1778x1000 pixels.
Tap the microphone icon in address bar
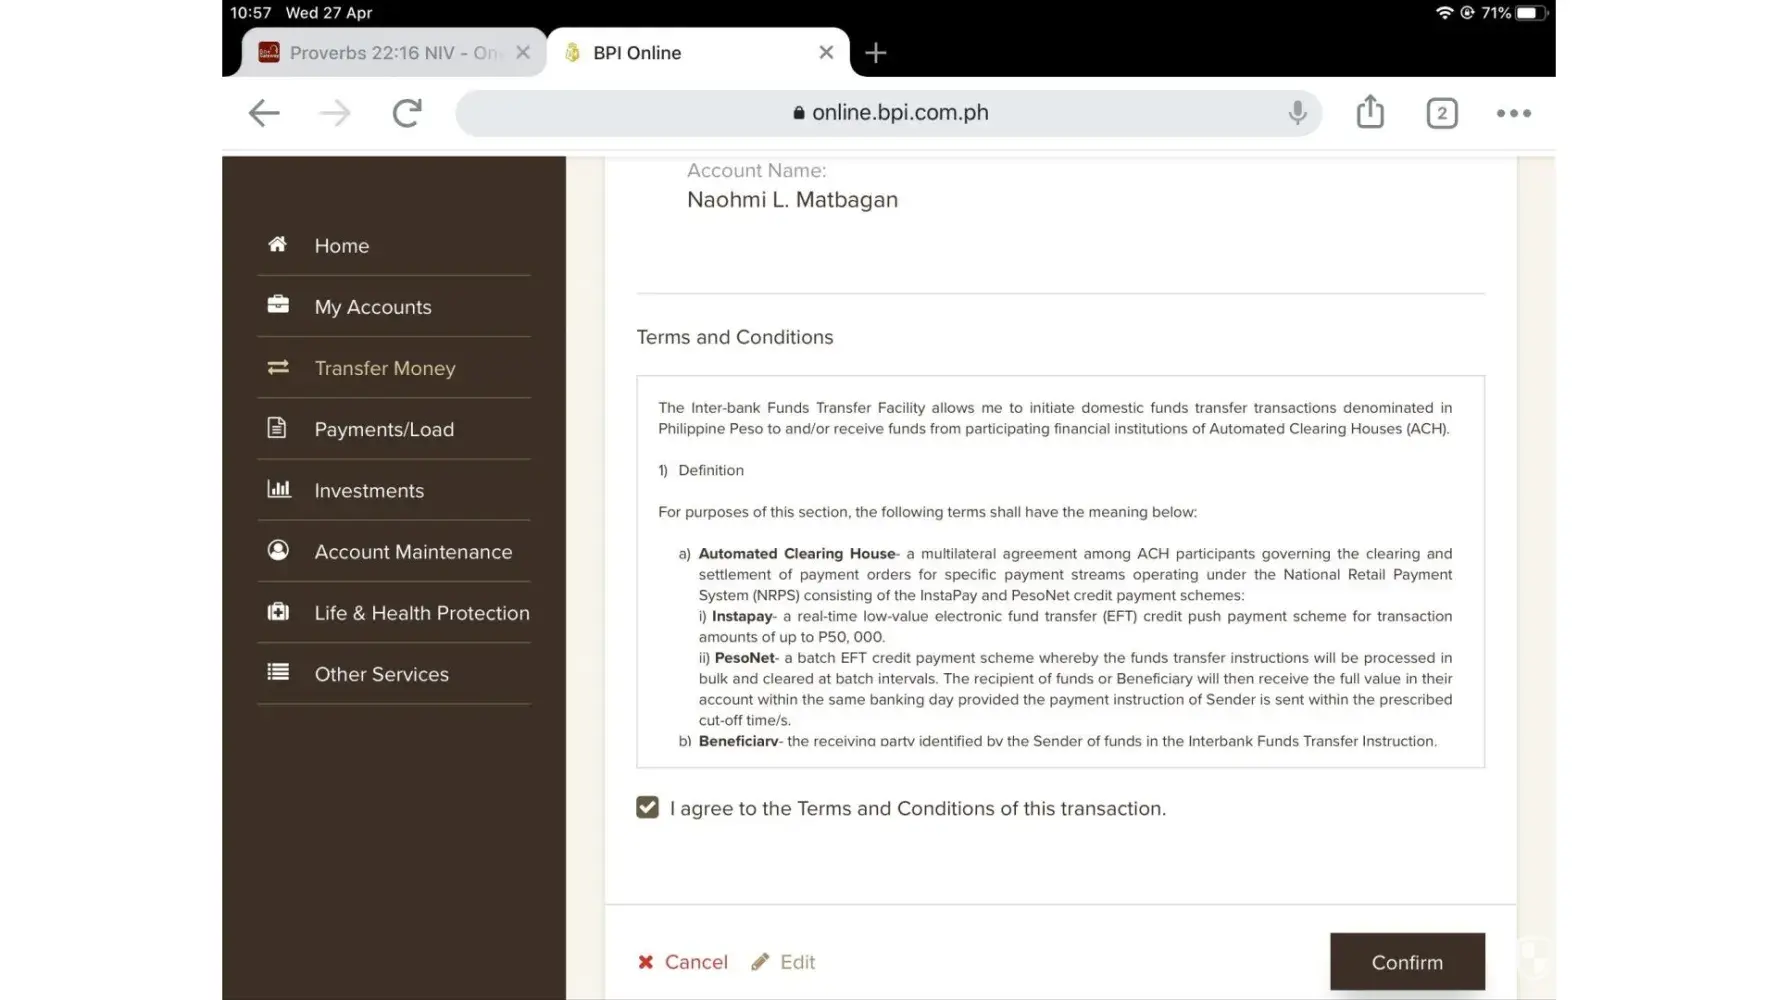coord(1297,113)
